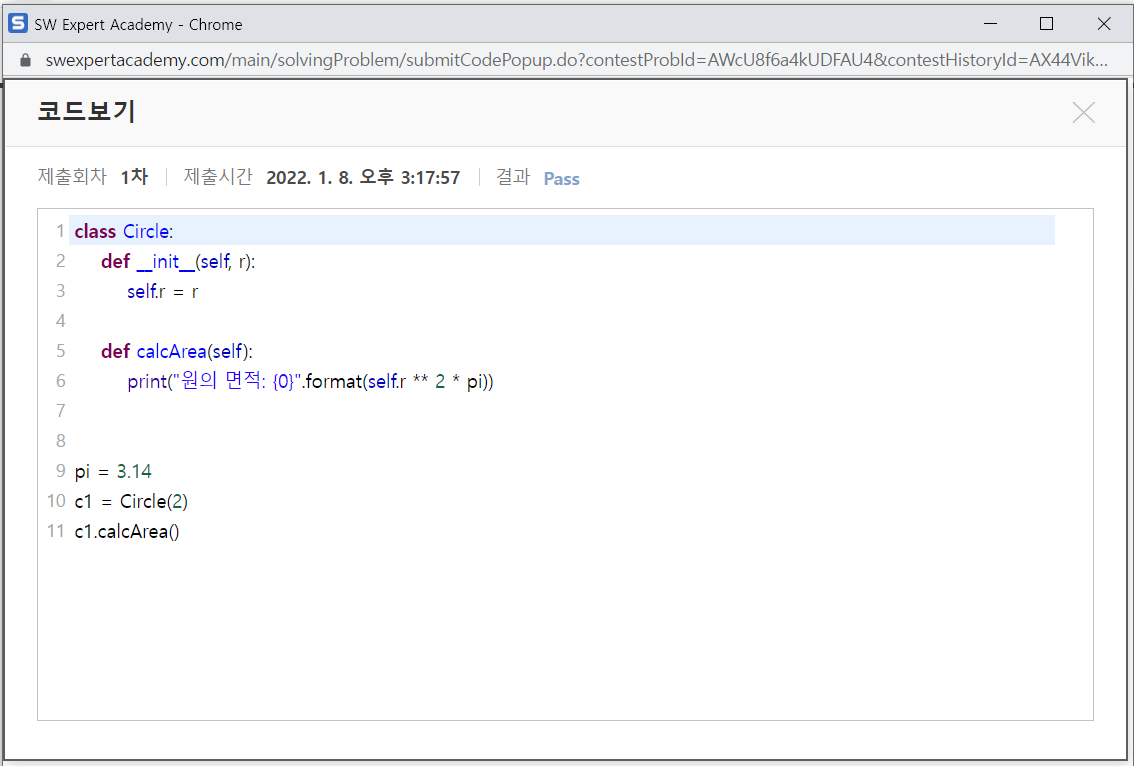The image size is (1134, 766).
Task: Click the SW Expert Academy favicon in title bar
Action: pos(17,24)
